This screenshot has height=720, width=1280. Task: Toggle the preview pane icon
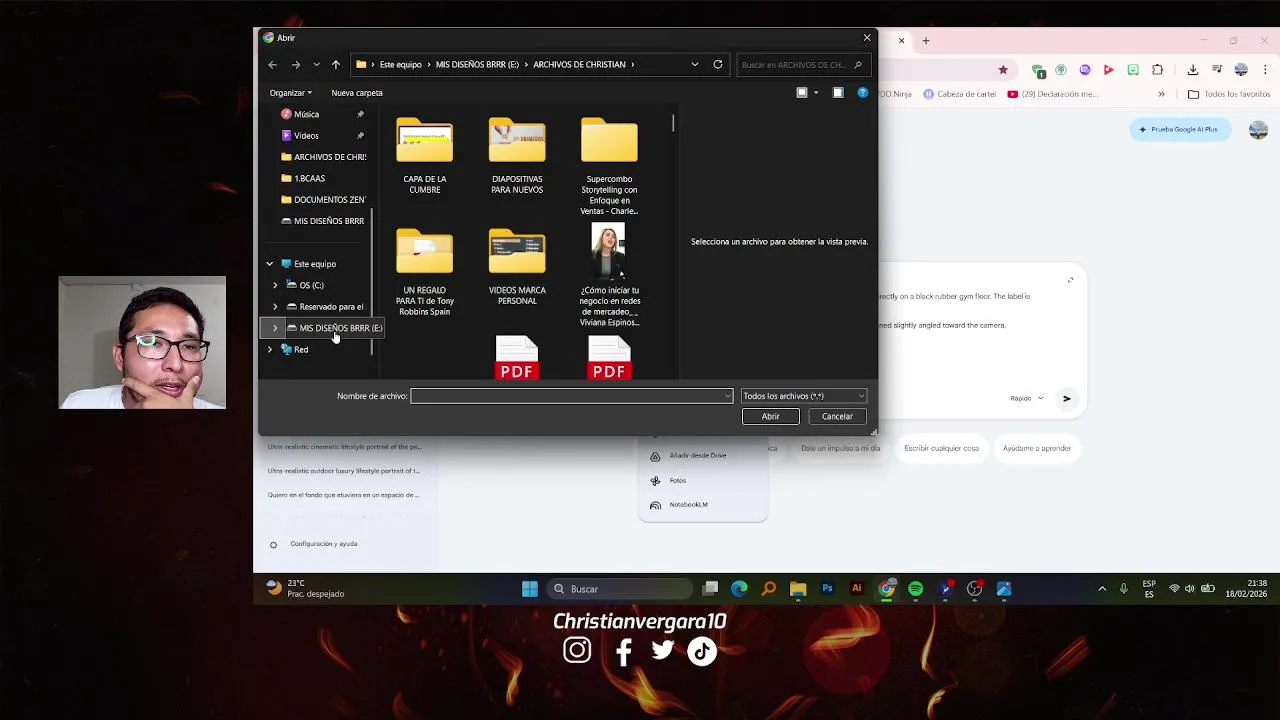coord(838,93)
